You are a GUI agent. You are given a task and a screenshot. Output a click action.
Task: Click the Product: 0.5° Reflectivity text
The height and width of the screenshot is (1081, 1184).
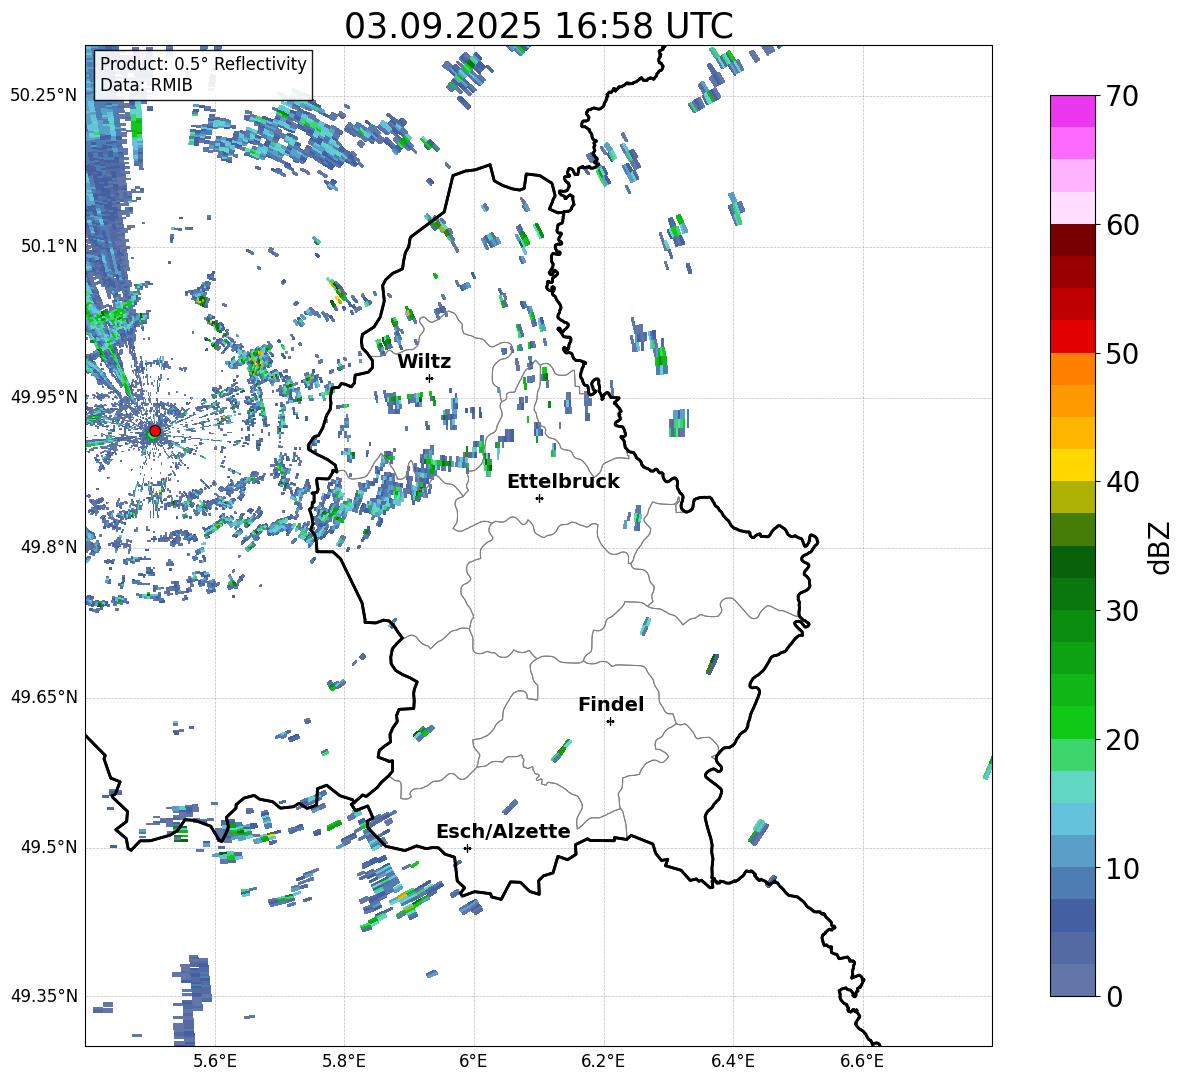click(203, 64)
